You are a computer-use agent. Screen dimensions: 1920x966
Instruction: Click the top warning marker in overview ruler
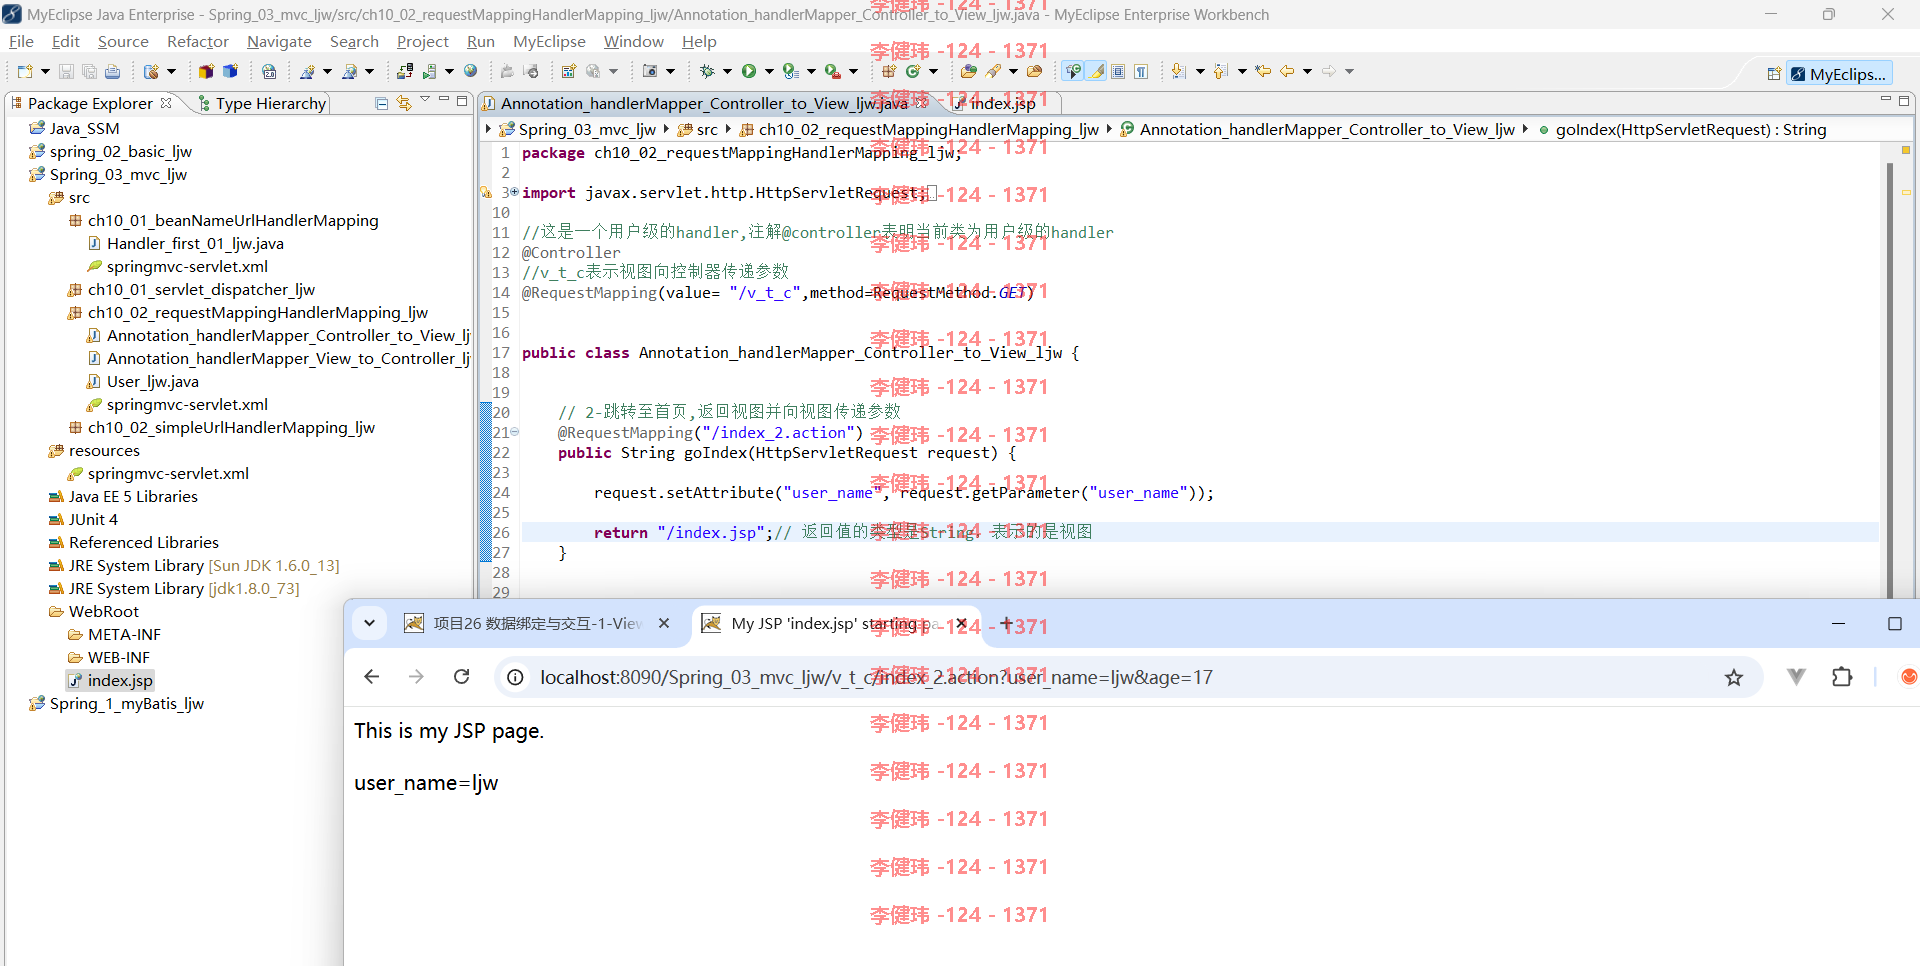click(x=1906, y=150)
